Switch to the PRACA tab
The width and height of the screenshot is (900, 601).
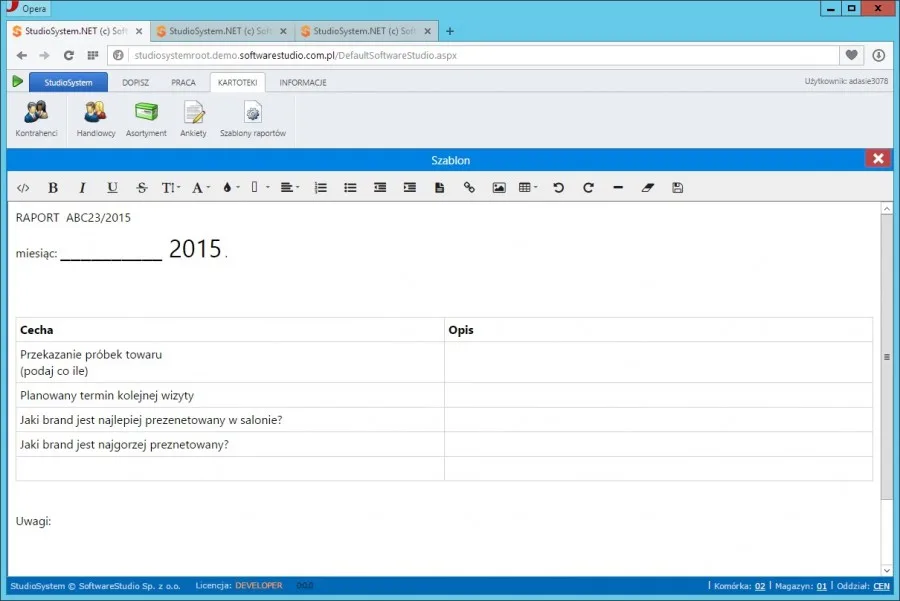point(184,83)
